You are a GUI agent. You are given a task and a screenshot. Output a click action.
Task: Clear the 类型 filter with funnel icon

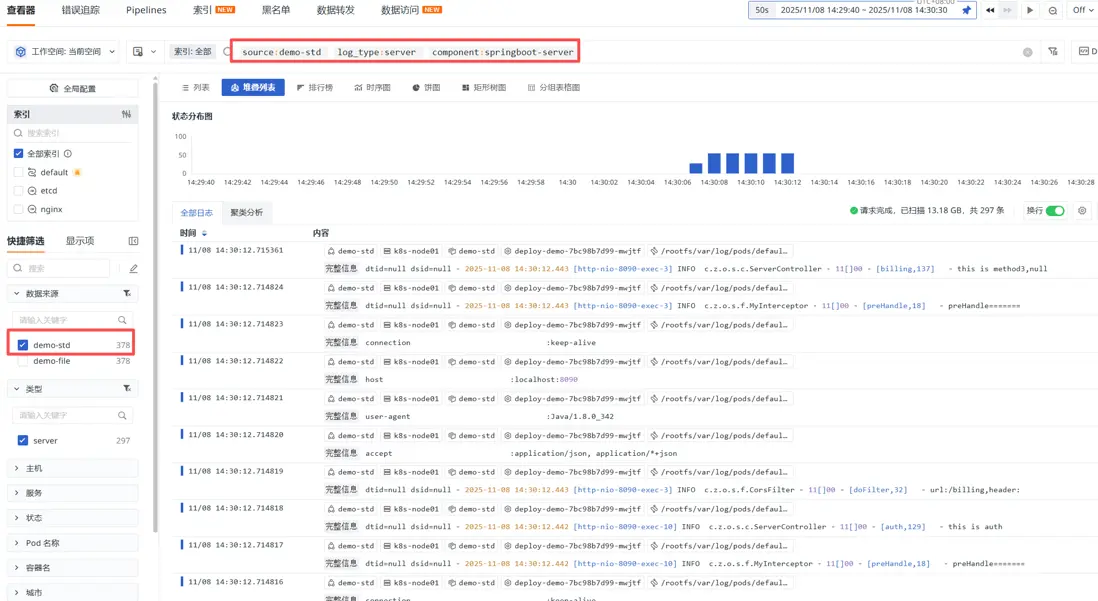pos(127,389)
